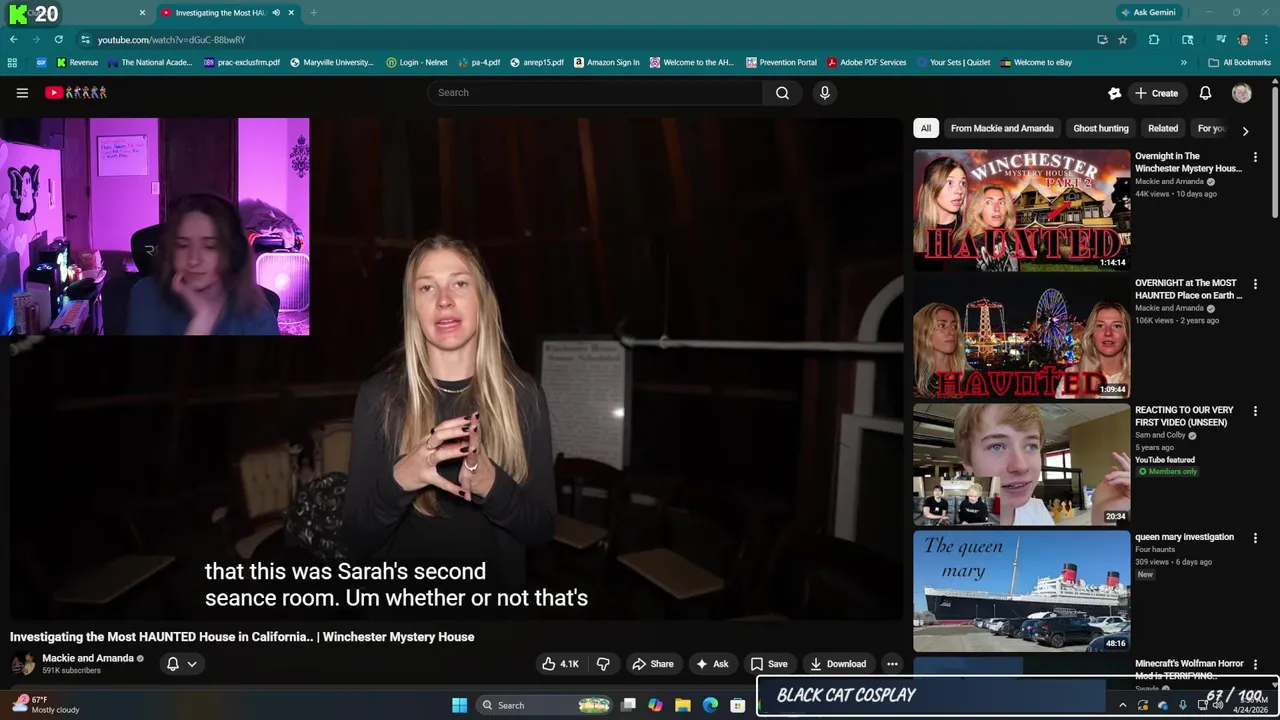
Task: Open the YouTube guide hamburger menu
Action: click(22, 93)
